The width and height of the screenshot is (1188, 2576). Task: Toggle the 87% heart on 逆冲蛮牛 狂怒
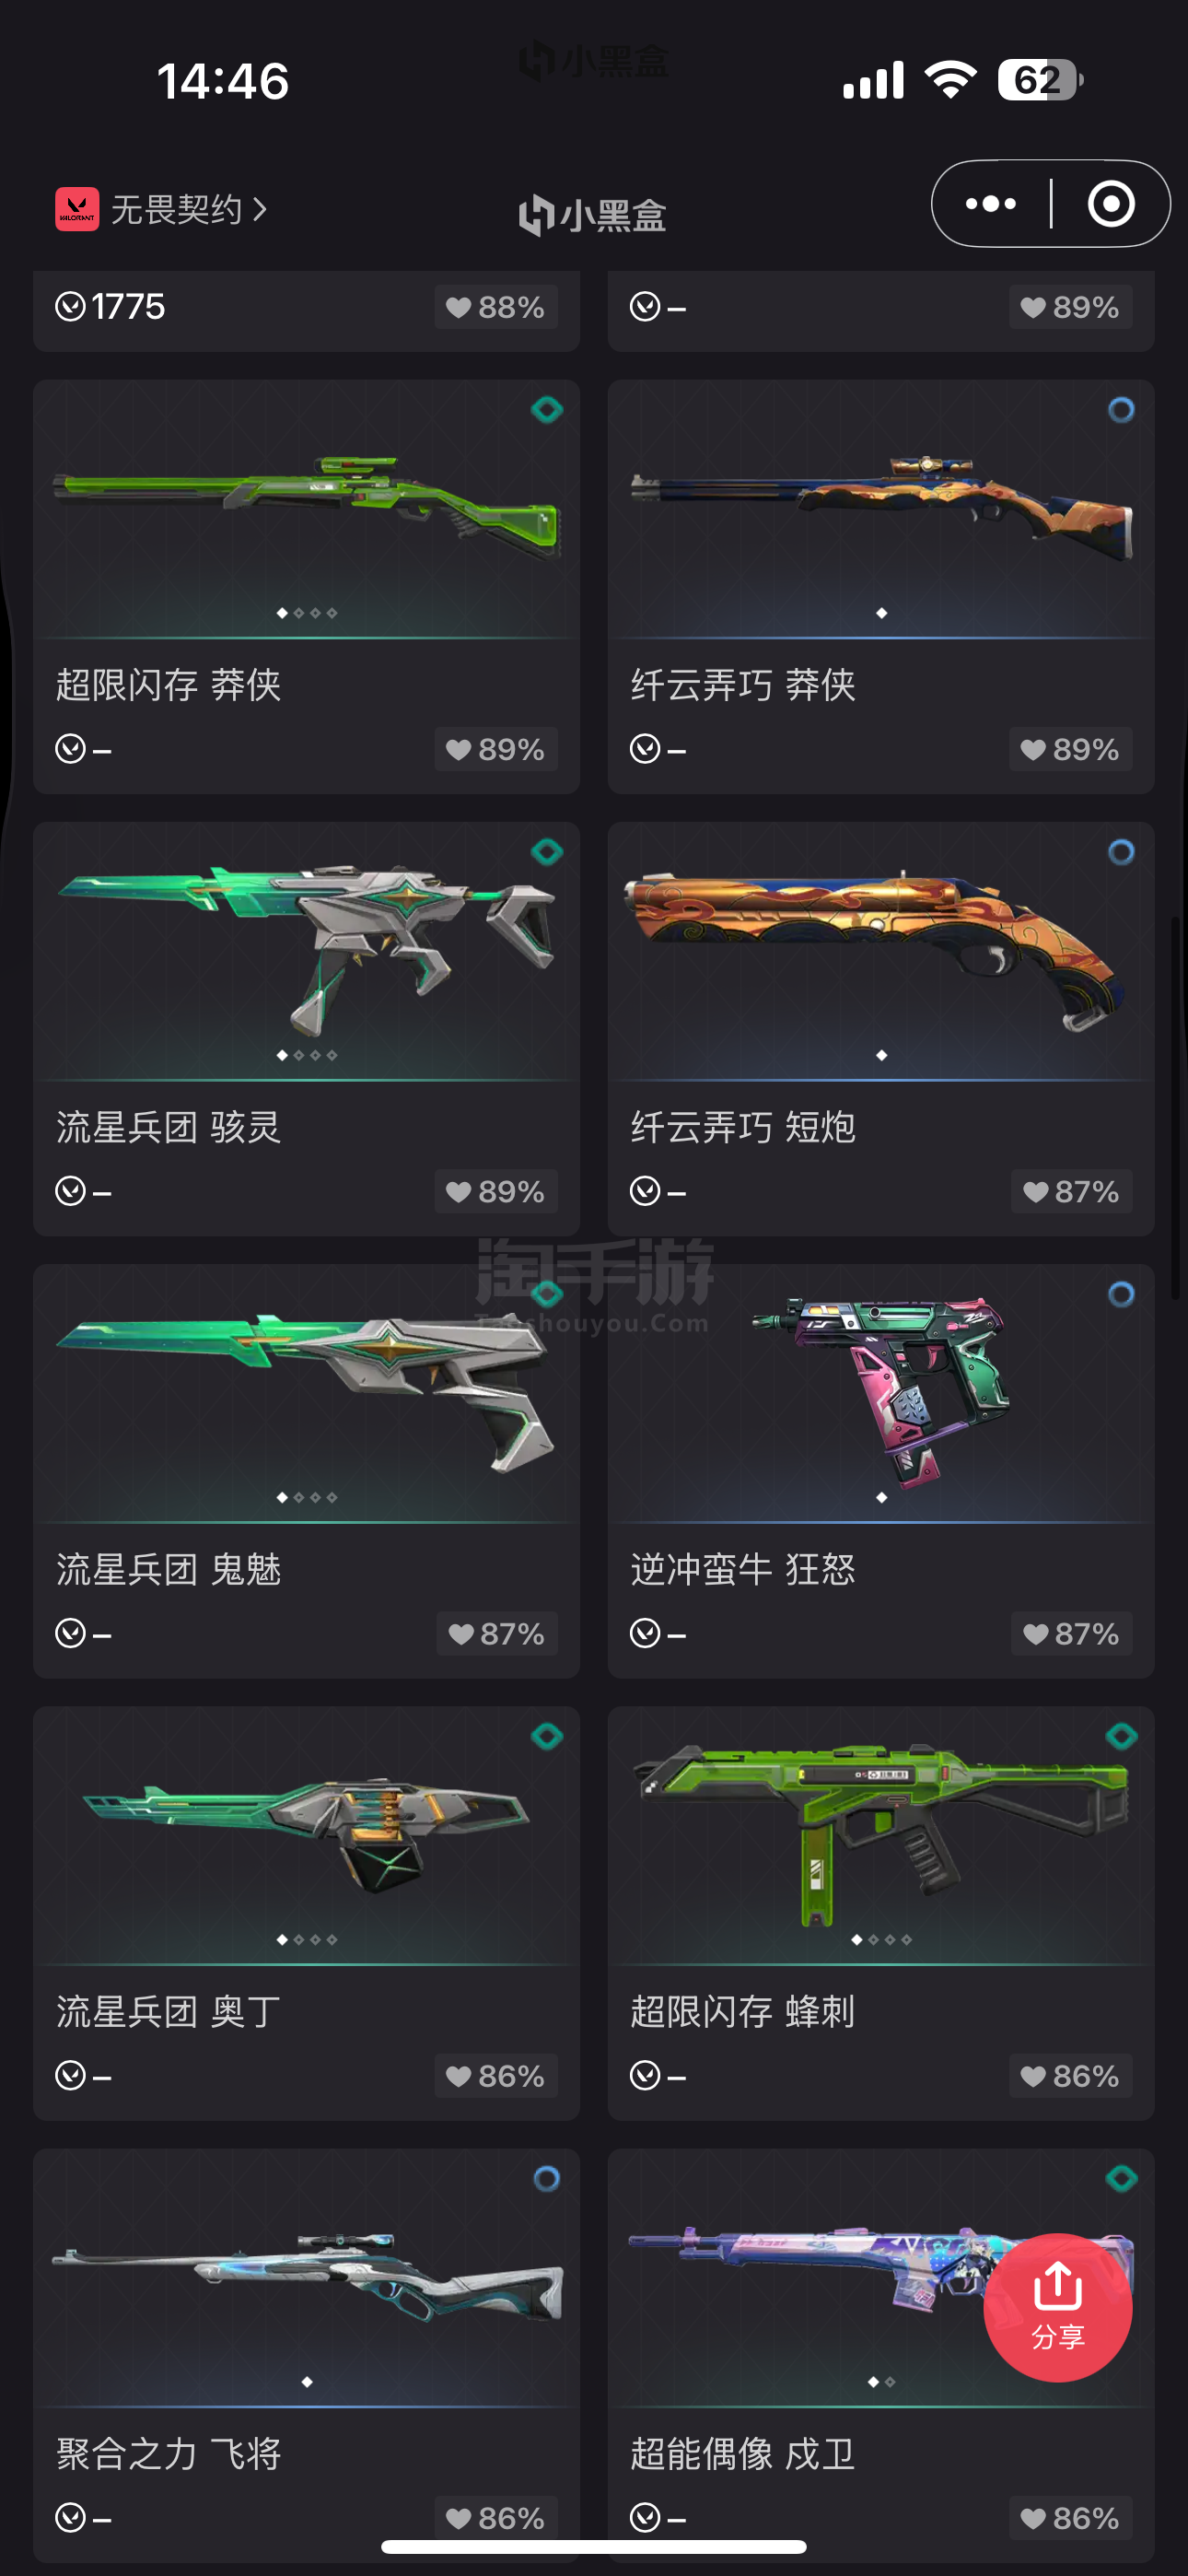point(1071,1633)
